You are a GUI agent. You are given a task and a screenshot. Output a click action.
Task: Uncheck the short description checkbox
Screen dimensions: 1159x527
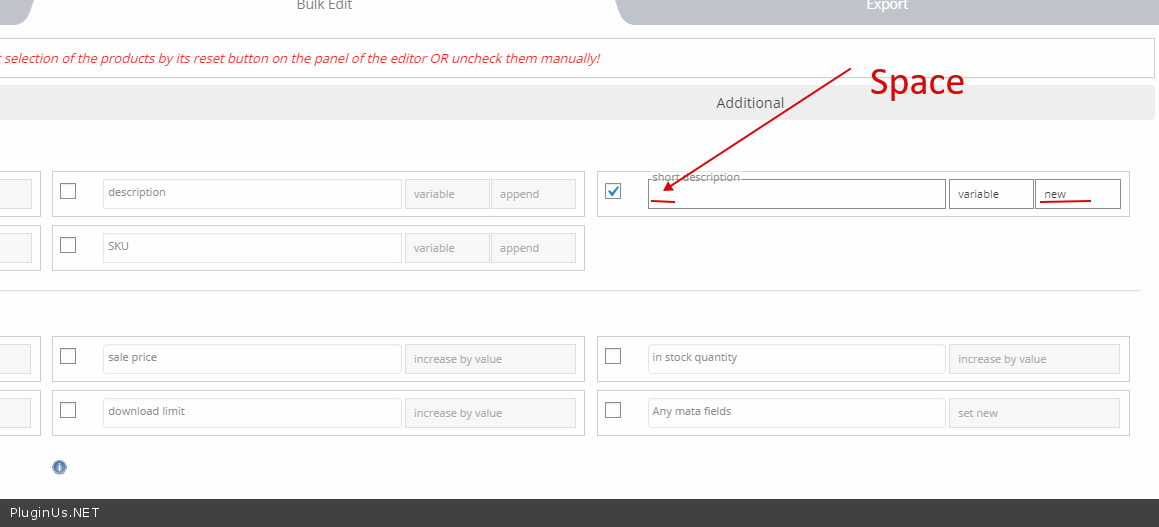613,191
